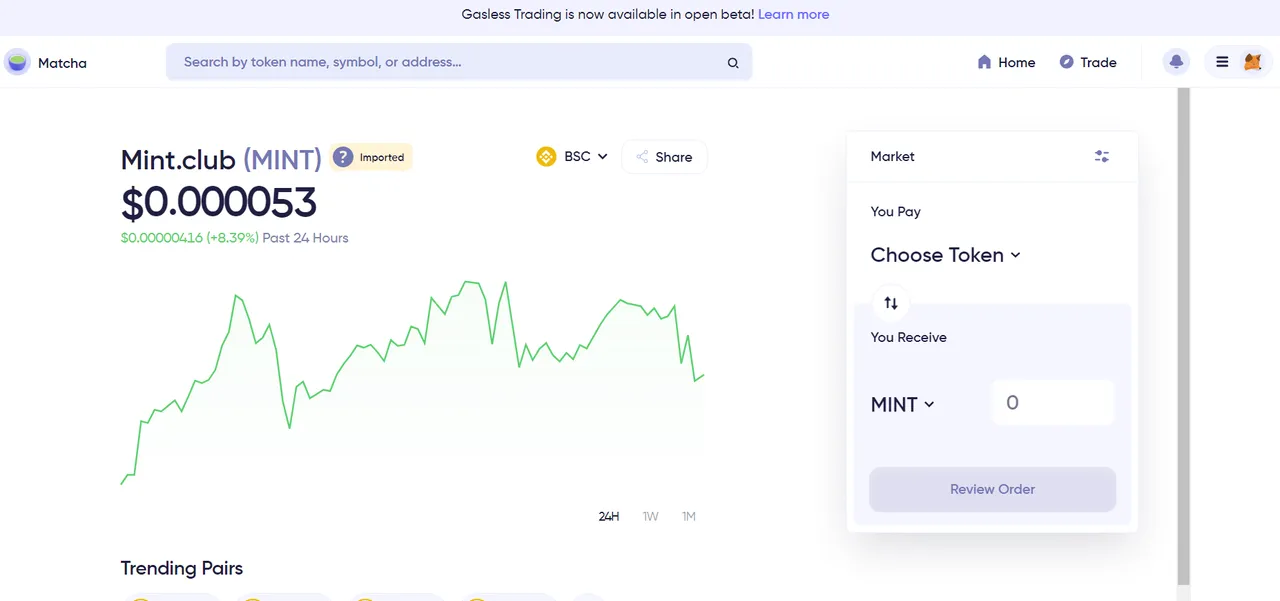Viewport: 1280px width, 601px height.
Task: Click the Mint.club (MINT) title
Action: point(221,159)
